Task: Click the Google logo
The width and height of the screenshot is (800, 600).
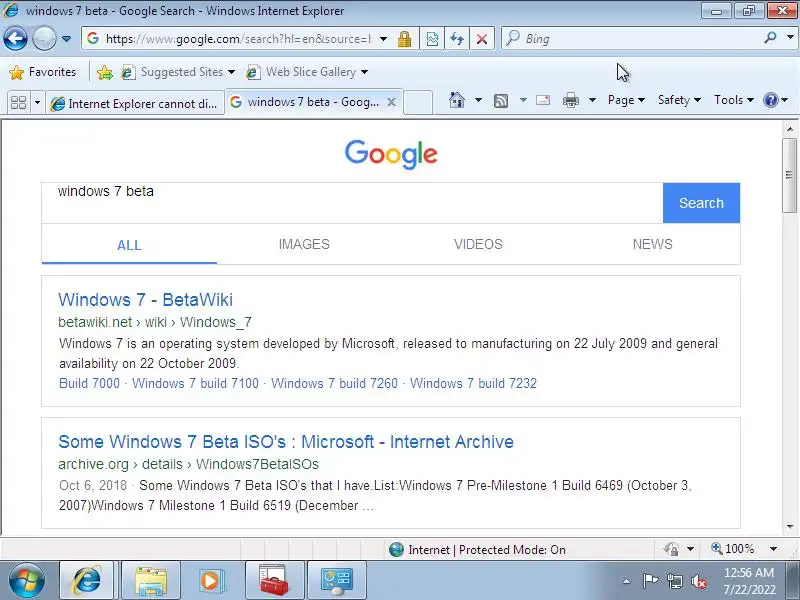Action: tap(391, 154)
